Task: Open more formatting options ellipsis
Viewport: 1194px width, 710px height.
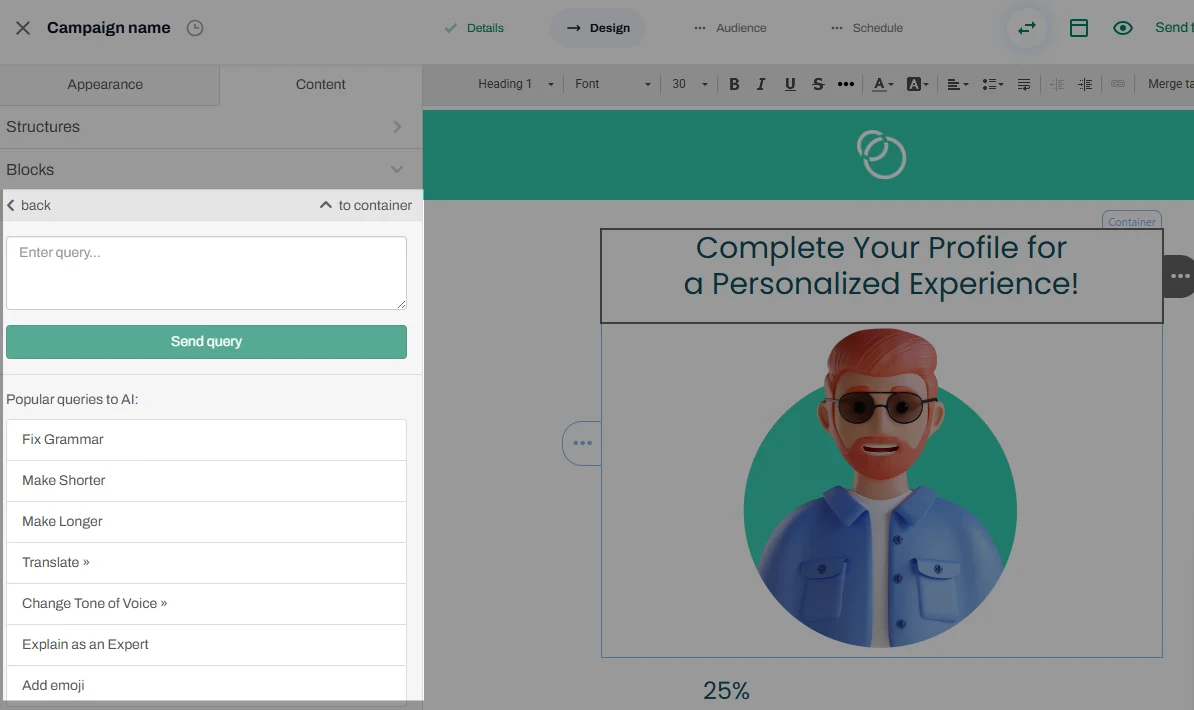Action: coord(845,85)
